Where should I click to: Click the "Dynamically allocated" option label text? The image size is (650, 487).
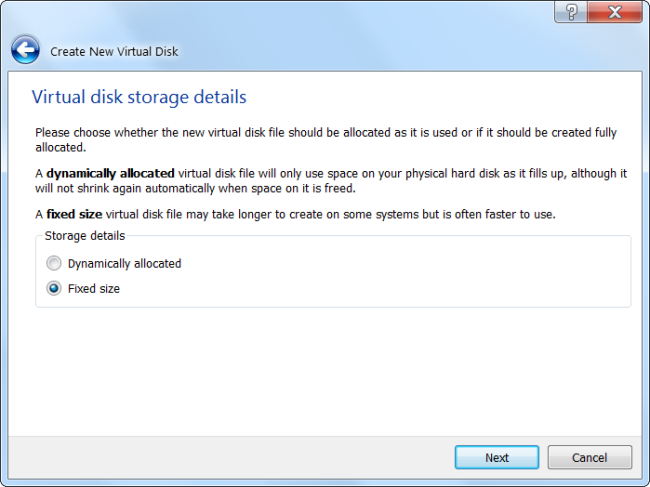124,264
